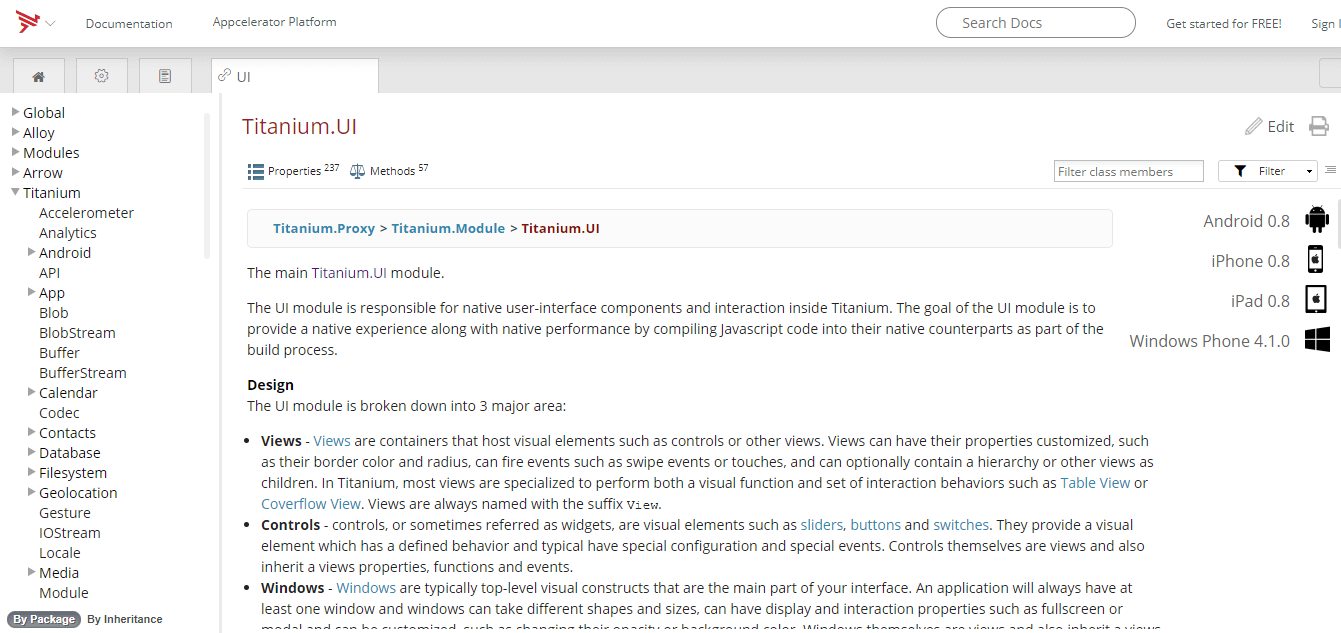Open the gear icon tab
1341x633 pixels.
pyautogui.click(x=101, y=76)
